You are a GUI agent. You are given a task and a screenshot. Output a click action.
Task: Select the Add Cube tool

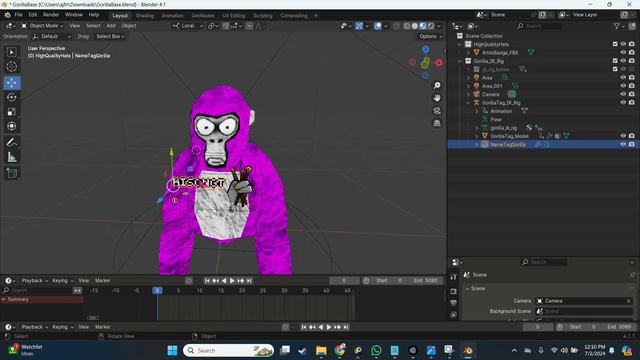[x=12, y=173]
